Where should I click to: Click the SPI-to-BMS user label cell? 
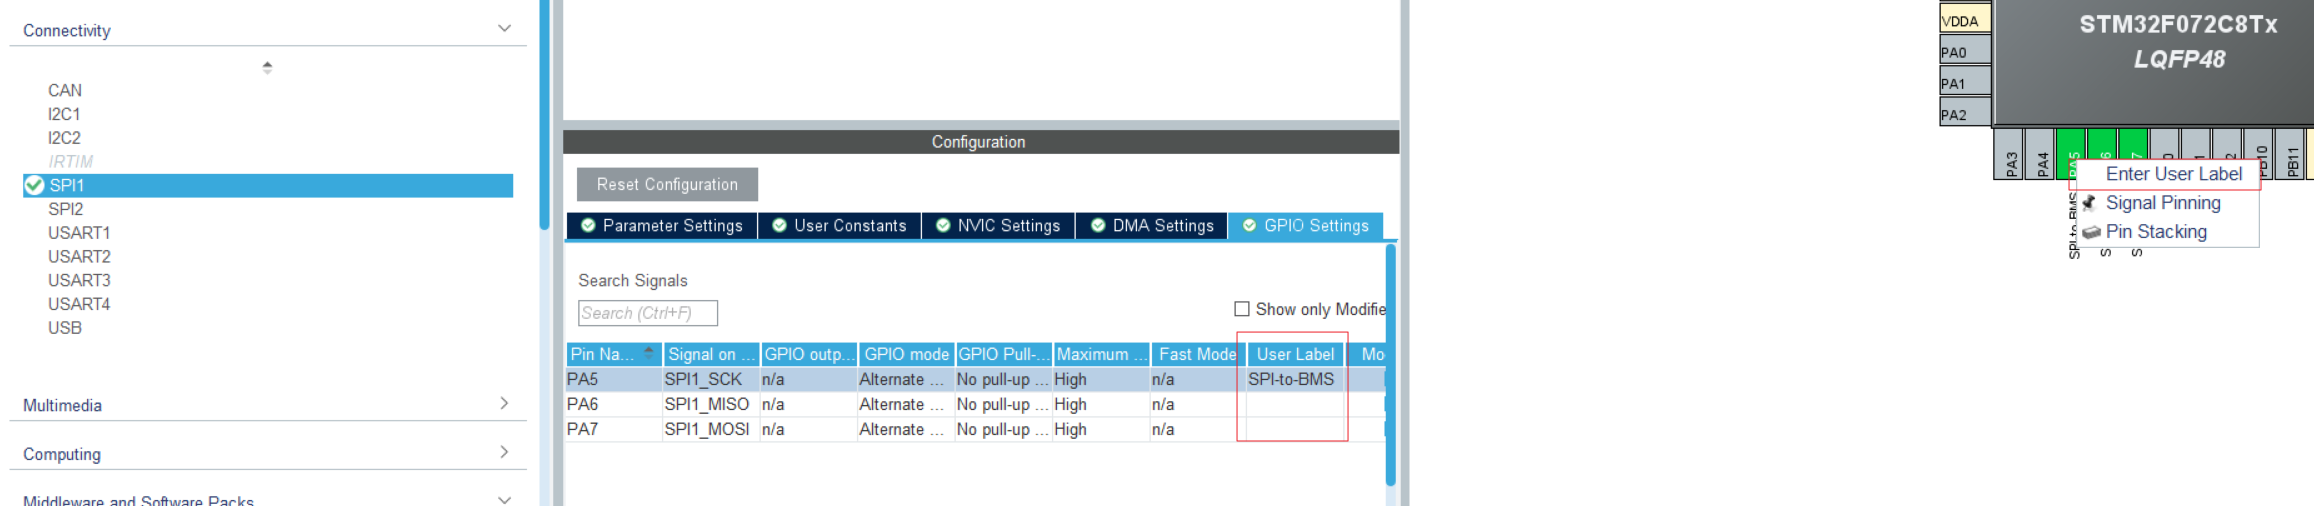click(x=1294, y=380)
